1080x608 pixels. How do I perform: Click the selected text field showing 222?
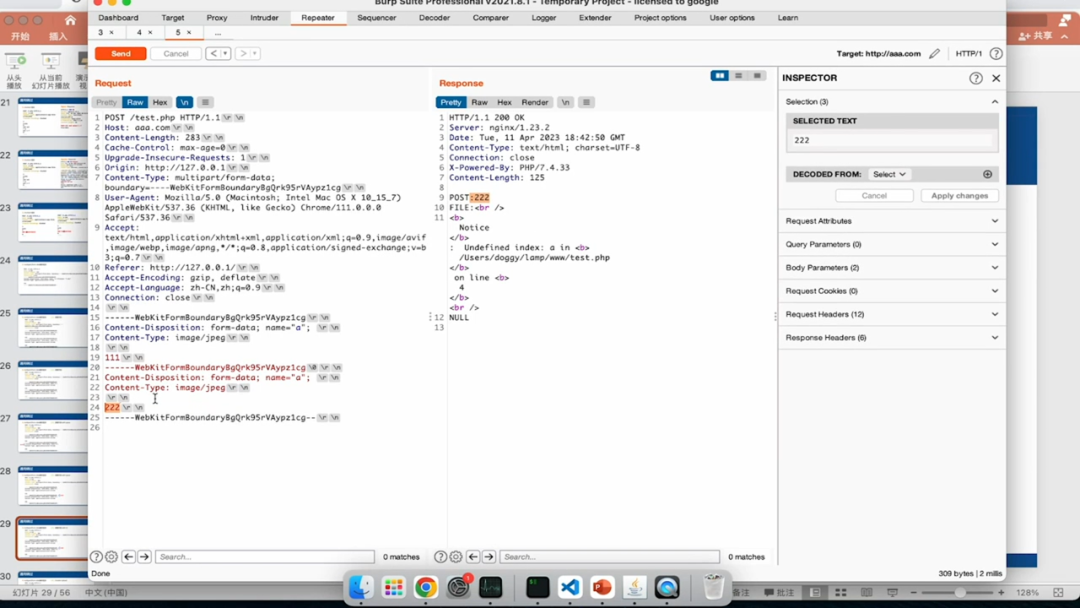(x=892, y=140)
